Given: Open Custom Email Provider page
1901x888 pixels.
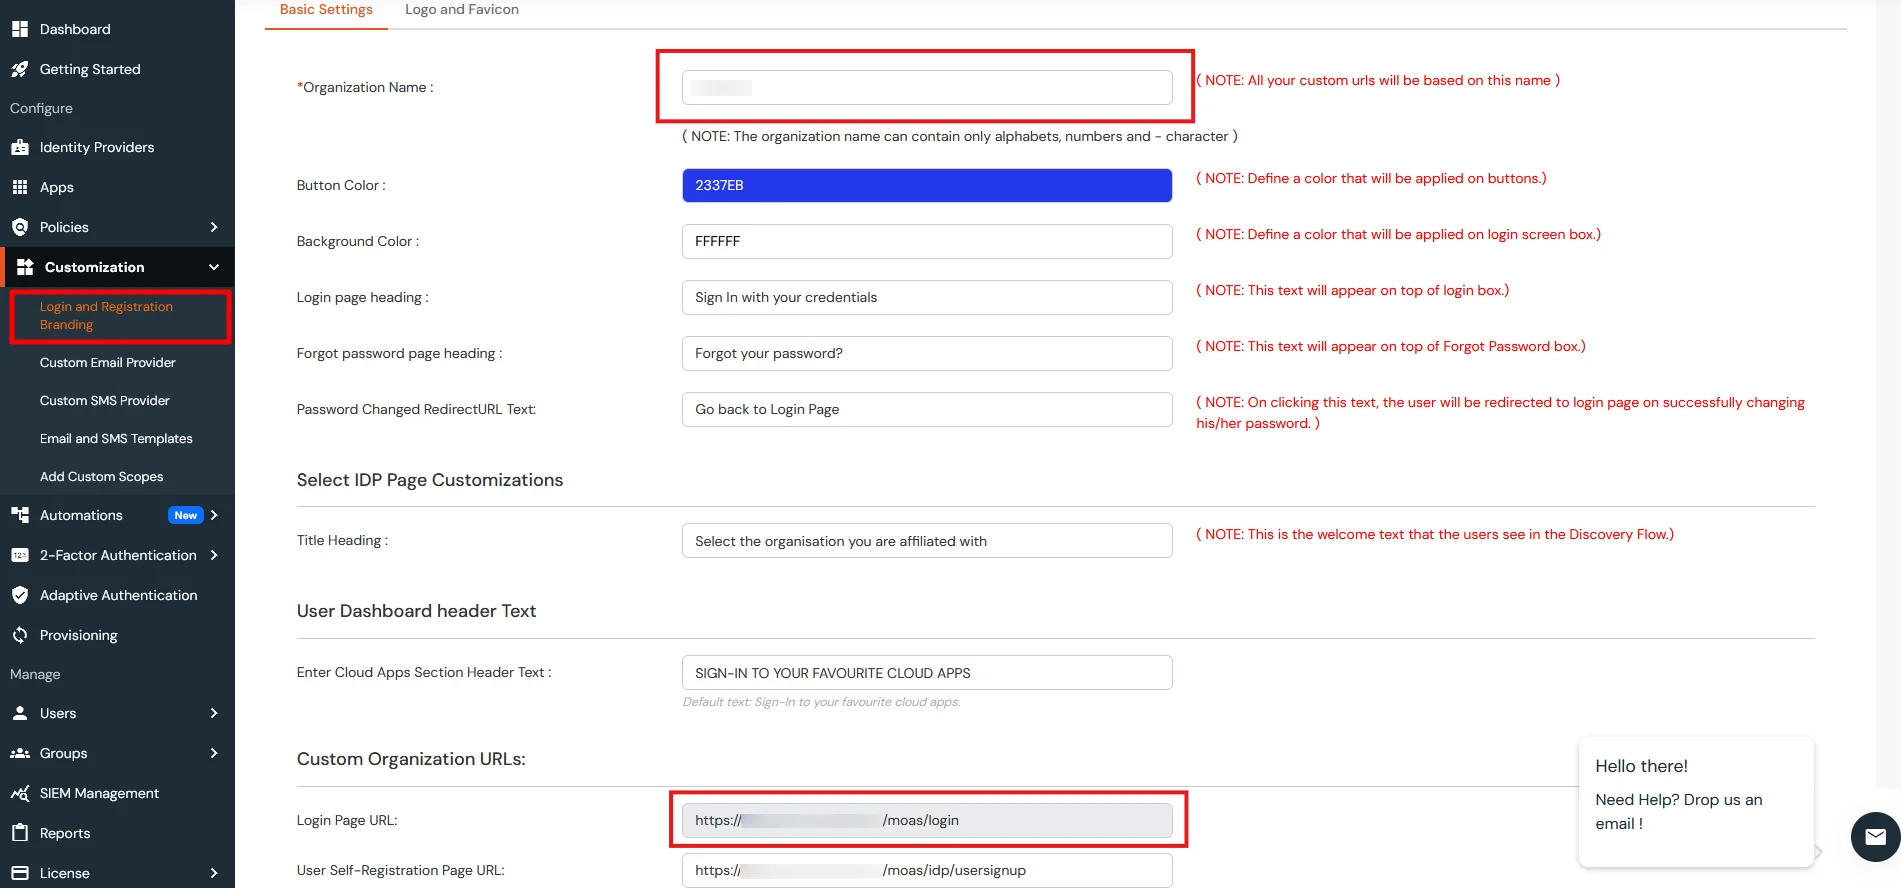Looking at the screenshot, I should (x=108, y=362).
